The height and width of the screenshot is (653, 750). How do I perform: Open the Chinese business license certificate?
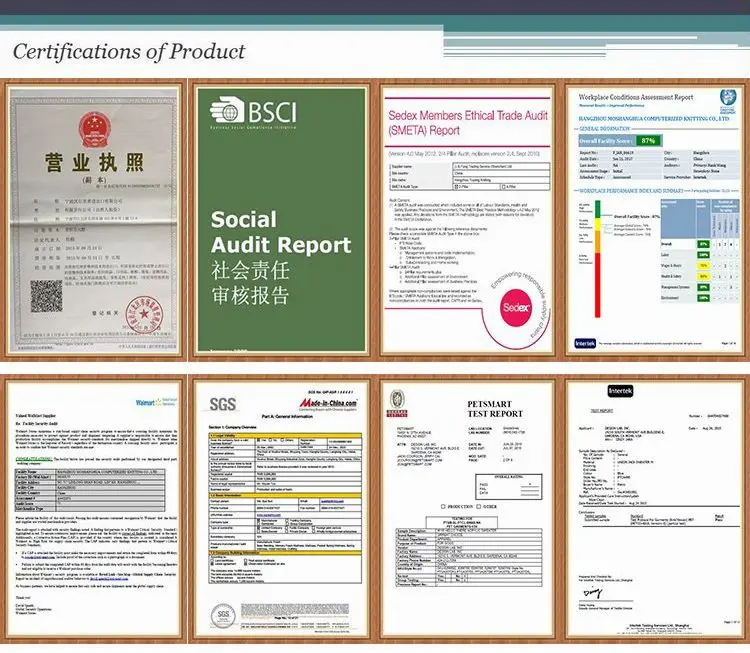[x=93, y=220]
